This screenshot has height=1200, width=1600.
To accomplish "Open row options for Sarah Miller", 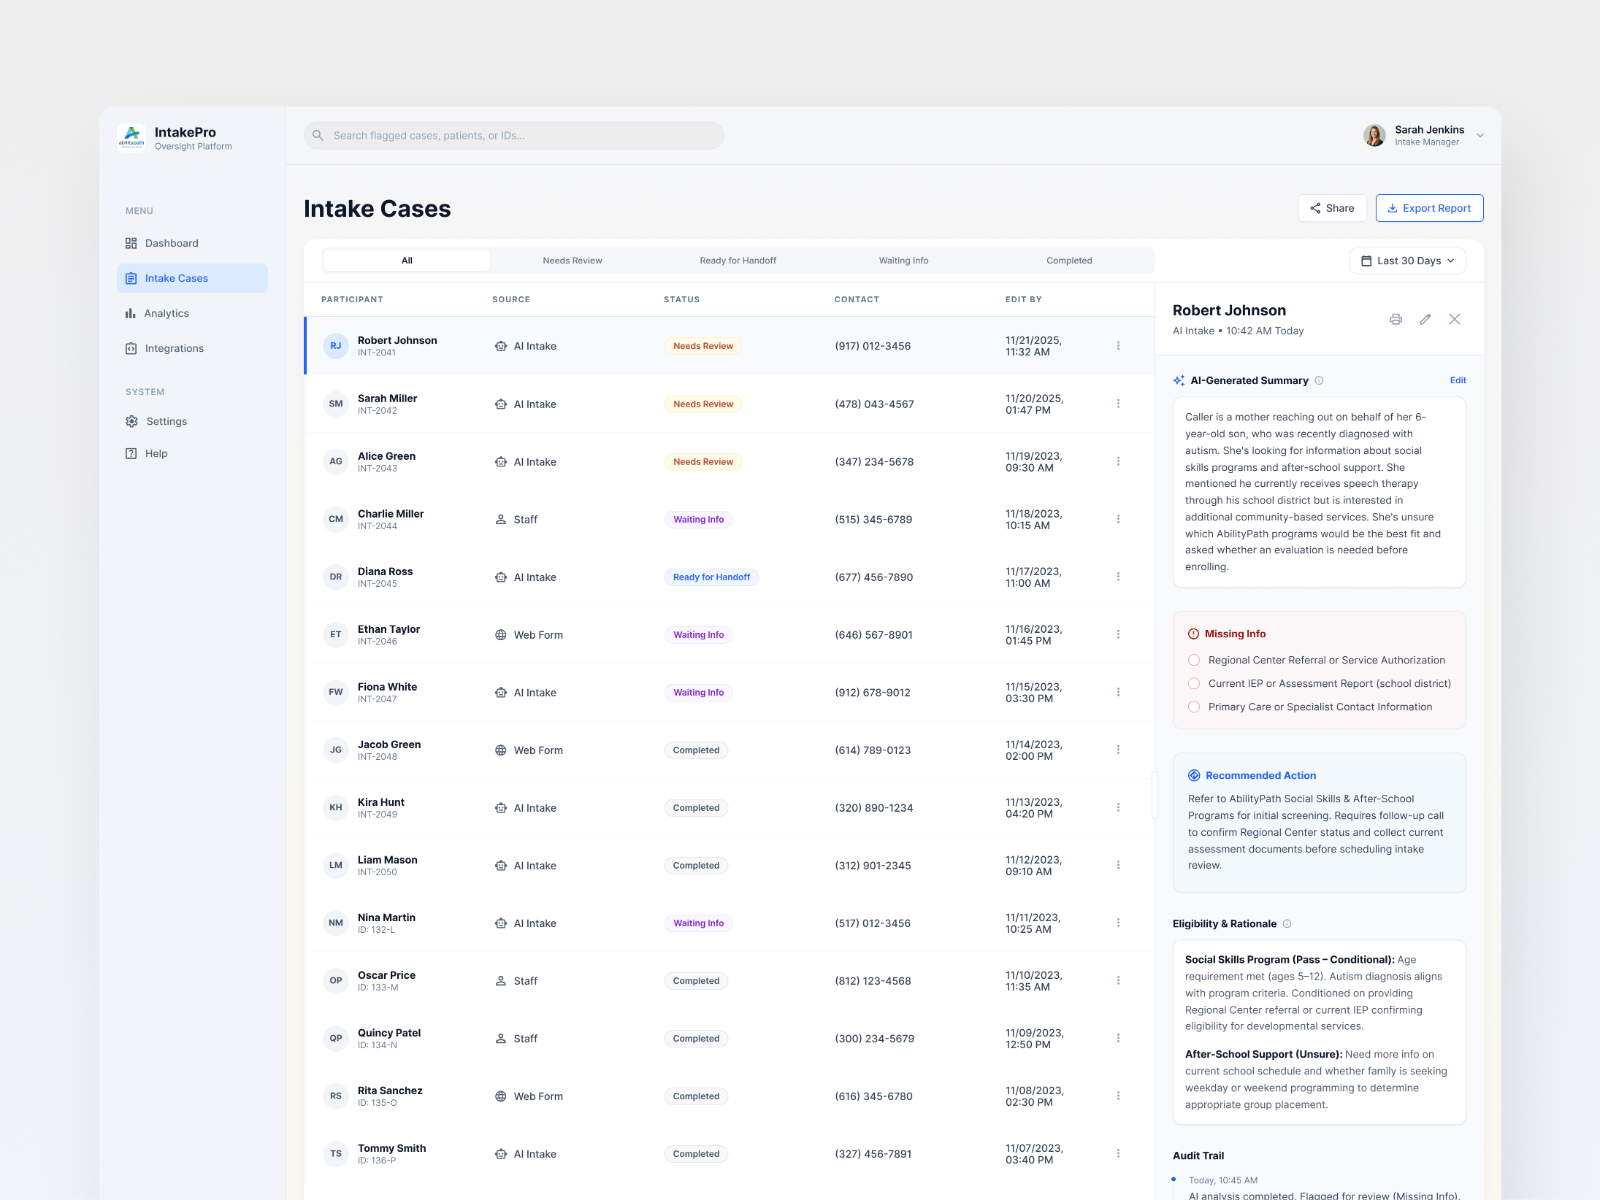I will pyautogui.click(x=1118, y=404).
